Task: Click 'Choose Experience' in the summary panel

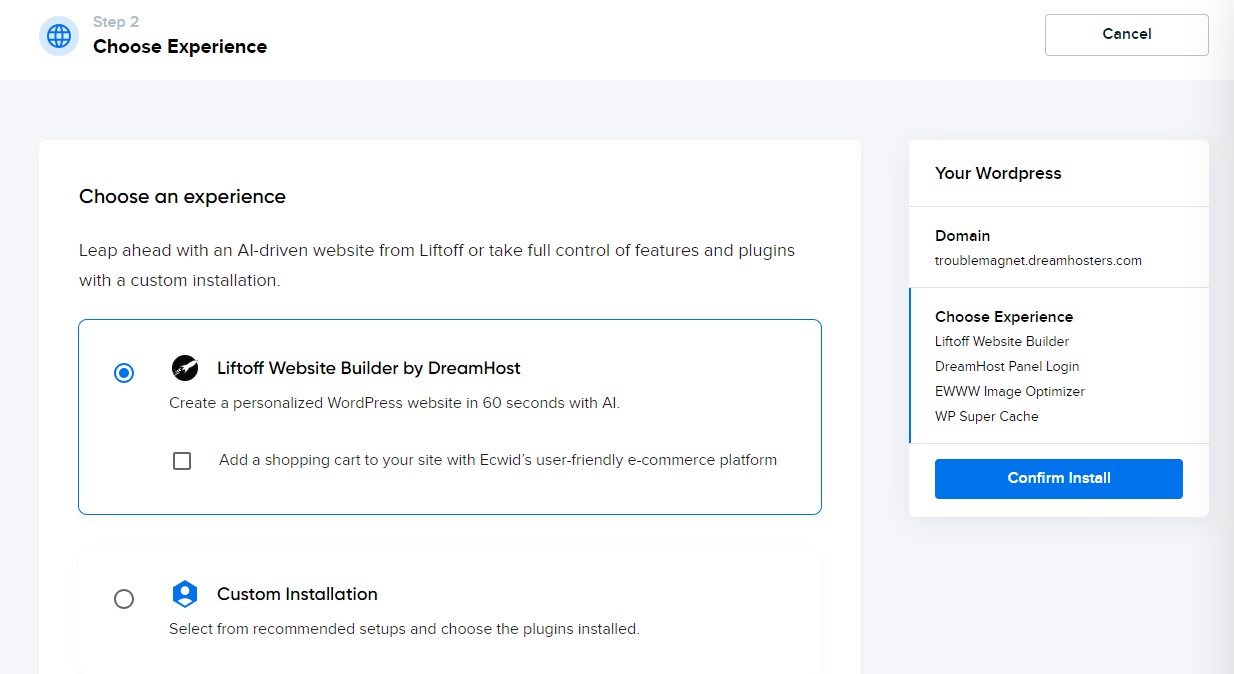Action: (x=1004, y=317)
